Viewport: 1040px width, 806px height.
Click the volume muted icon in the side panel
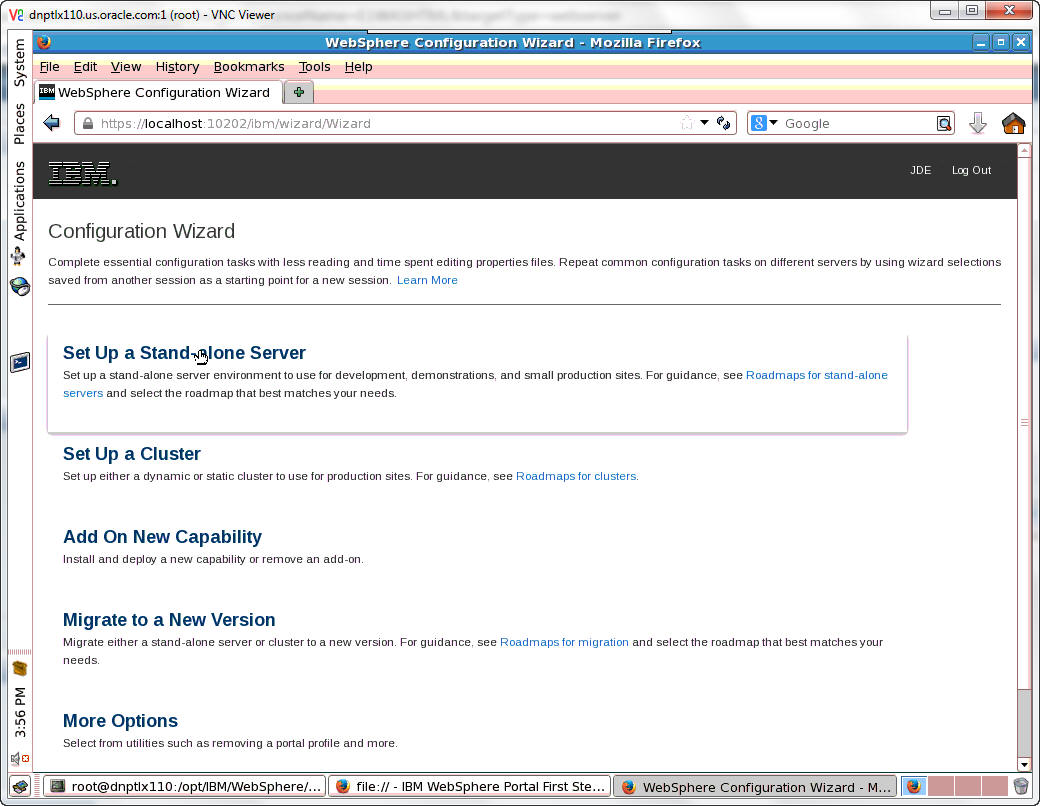(20, 758)
